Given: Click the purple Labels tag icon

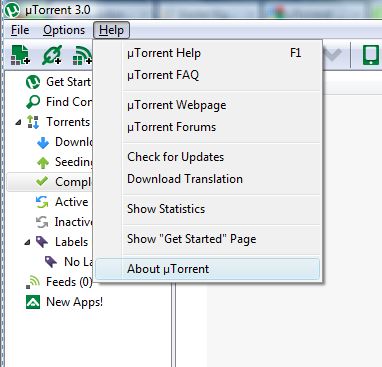Looking at the screenshot, I should [x=42, y=242].
